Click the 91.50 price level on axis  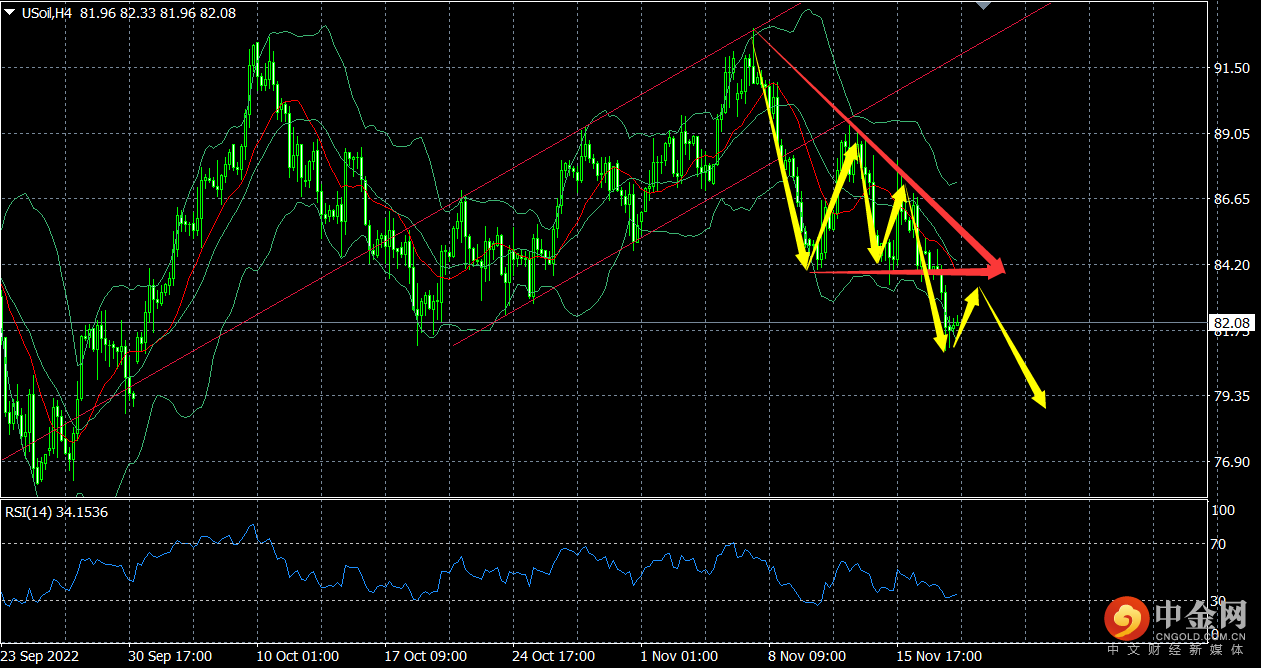click(1230, 68)
